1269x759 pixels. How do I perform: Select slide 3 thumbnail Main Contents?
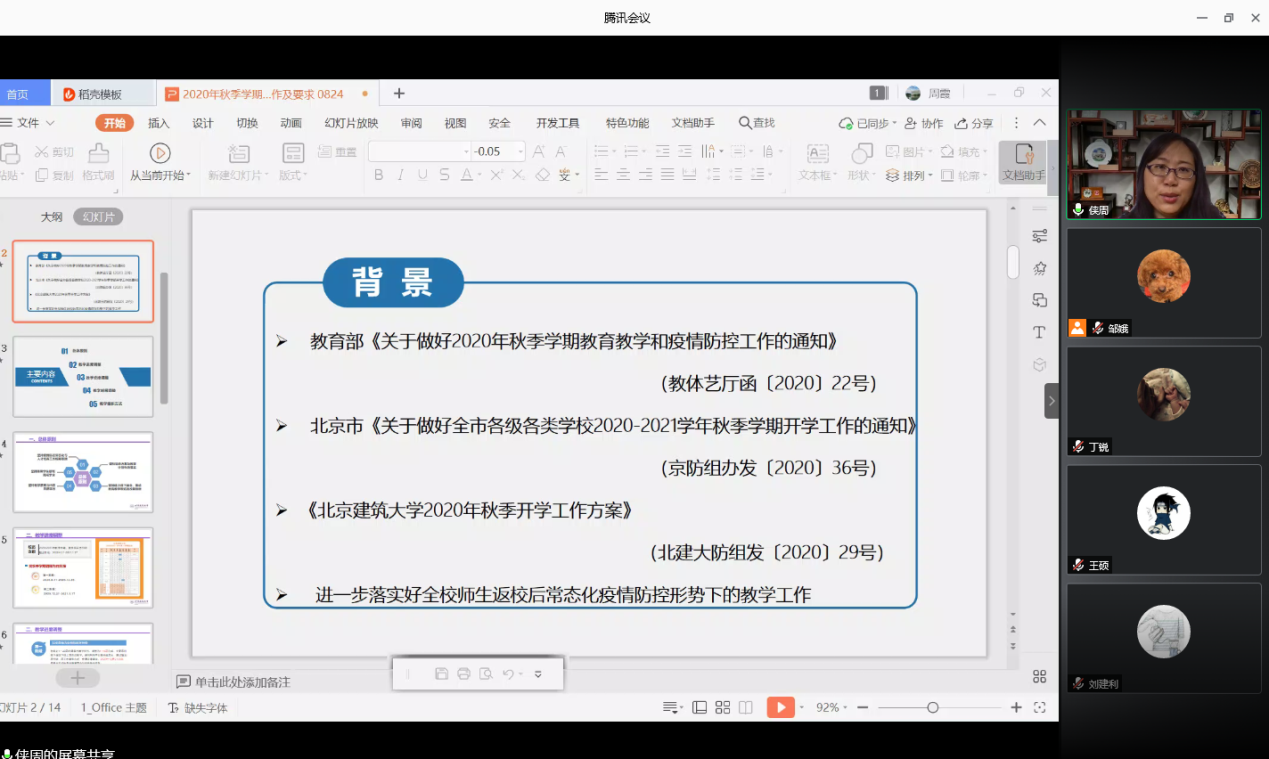(83, 376)
